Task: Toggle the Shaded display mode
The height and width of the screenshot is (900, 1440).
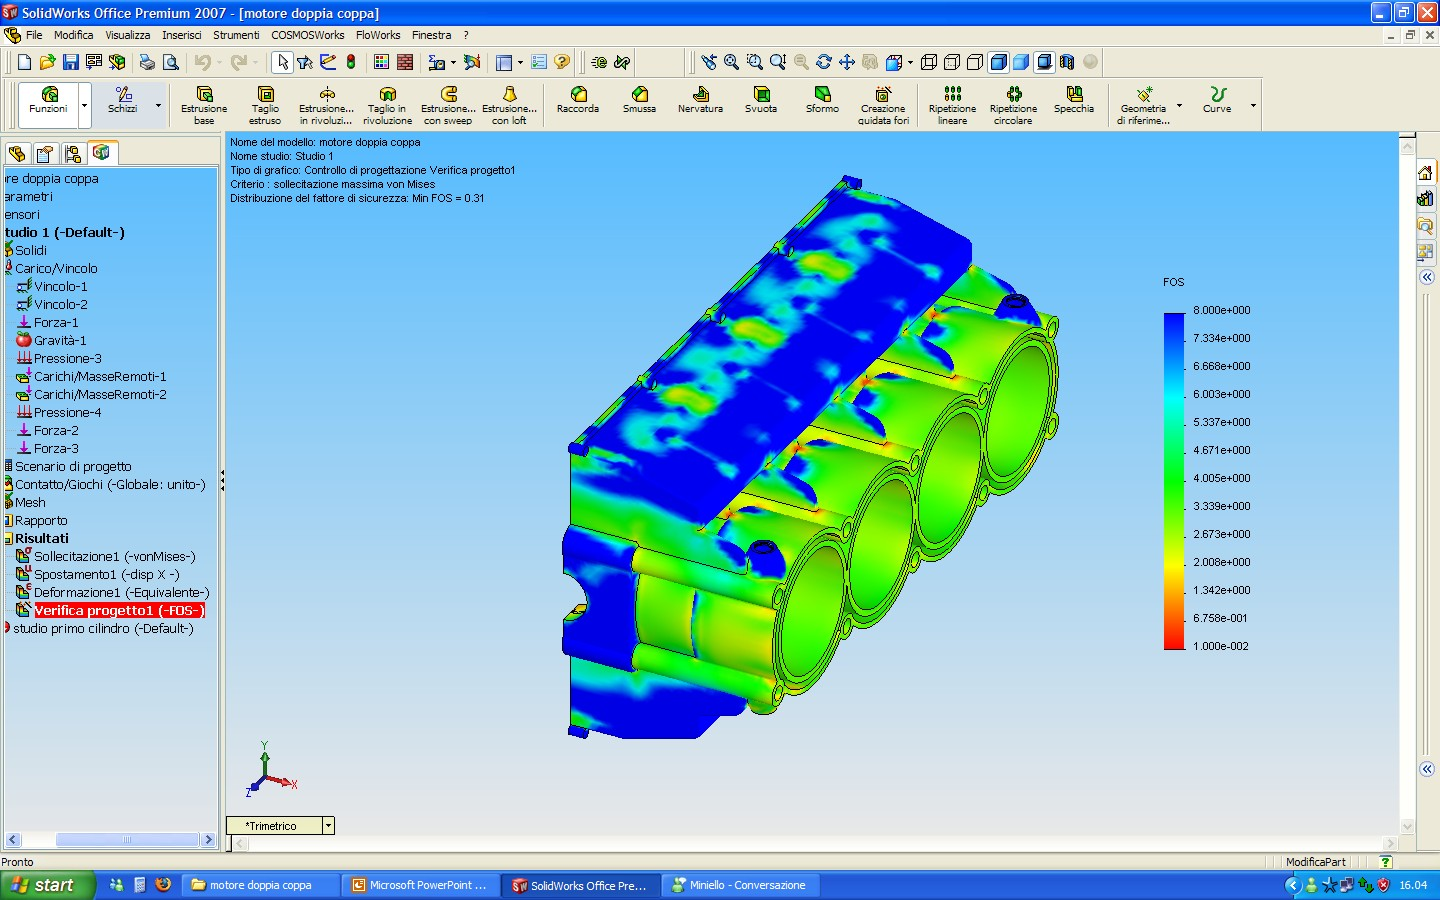Action: pyautogui.click(x=1021, y=62)
